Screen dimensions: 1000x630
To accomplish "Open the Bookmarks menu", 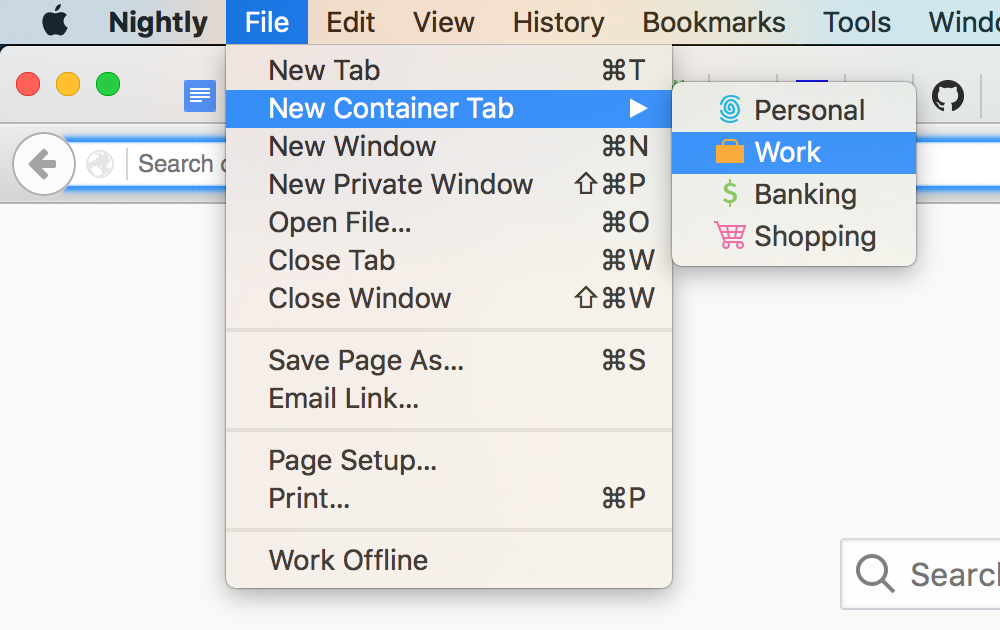I will click(x=714, y=22).
